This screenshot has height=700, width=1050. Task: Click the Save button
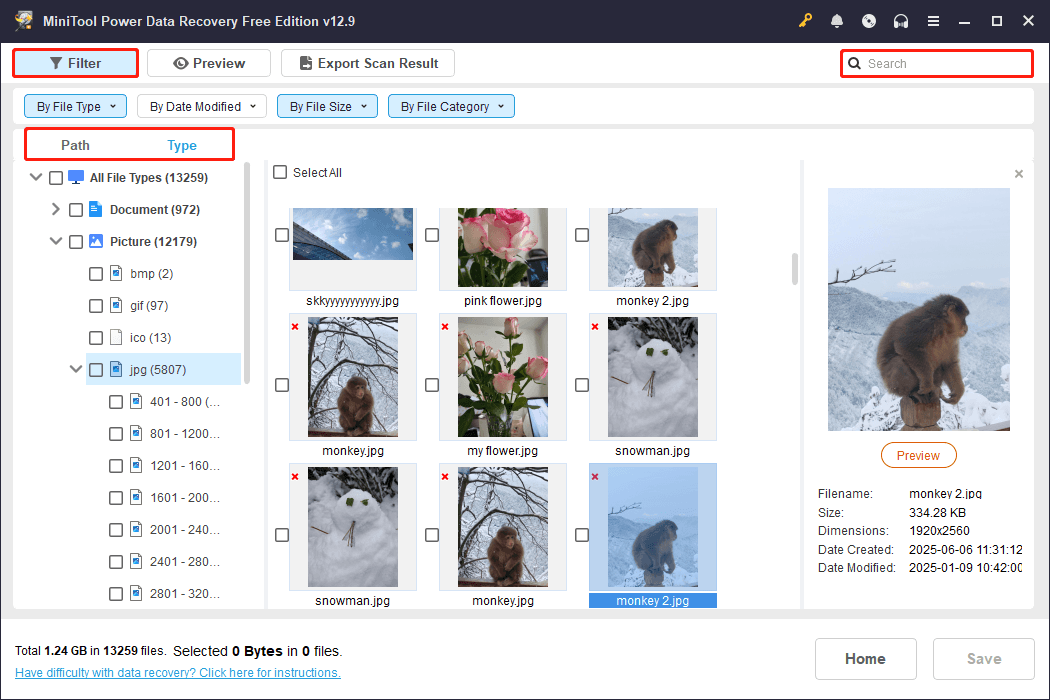point(984,659)
